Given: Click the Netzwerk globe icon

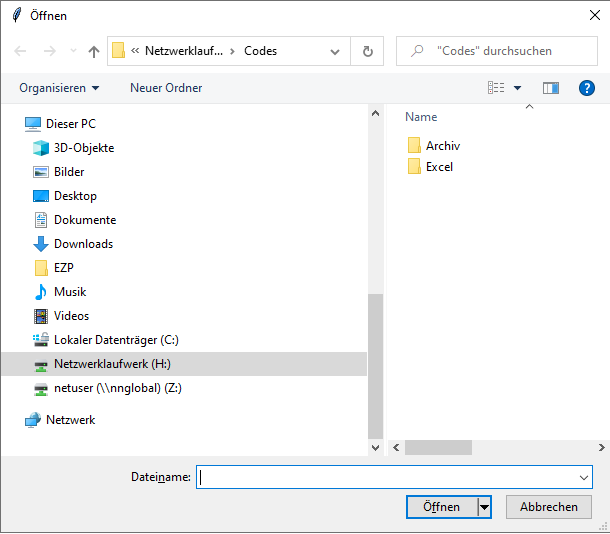Looking at the screenshot, I should [33, 420].
